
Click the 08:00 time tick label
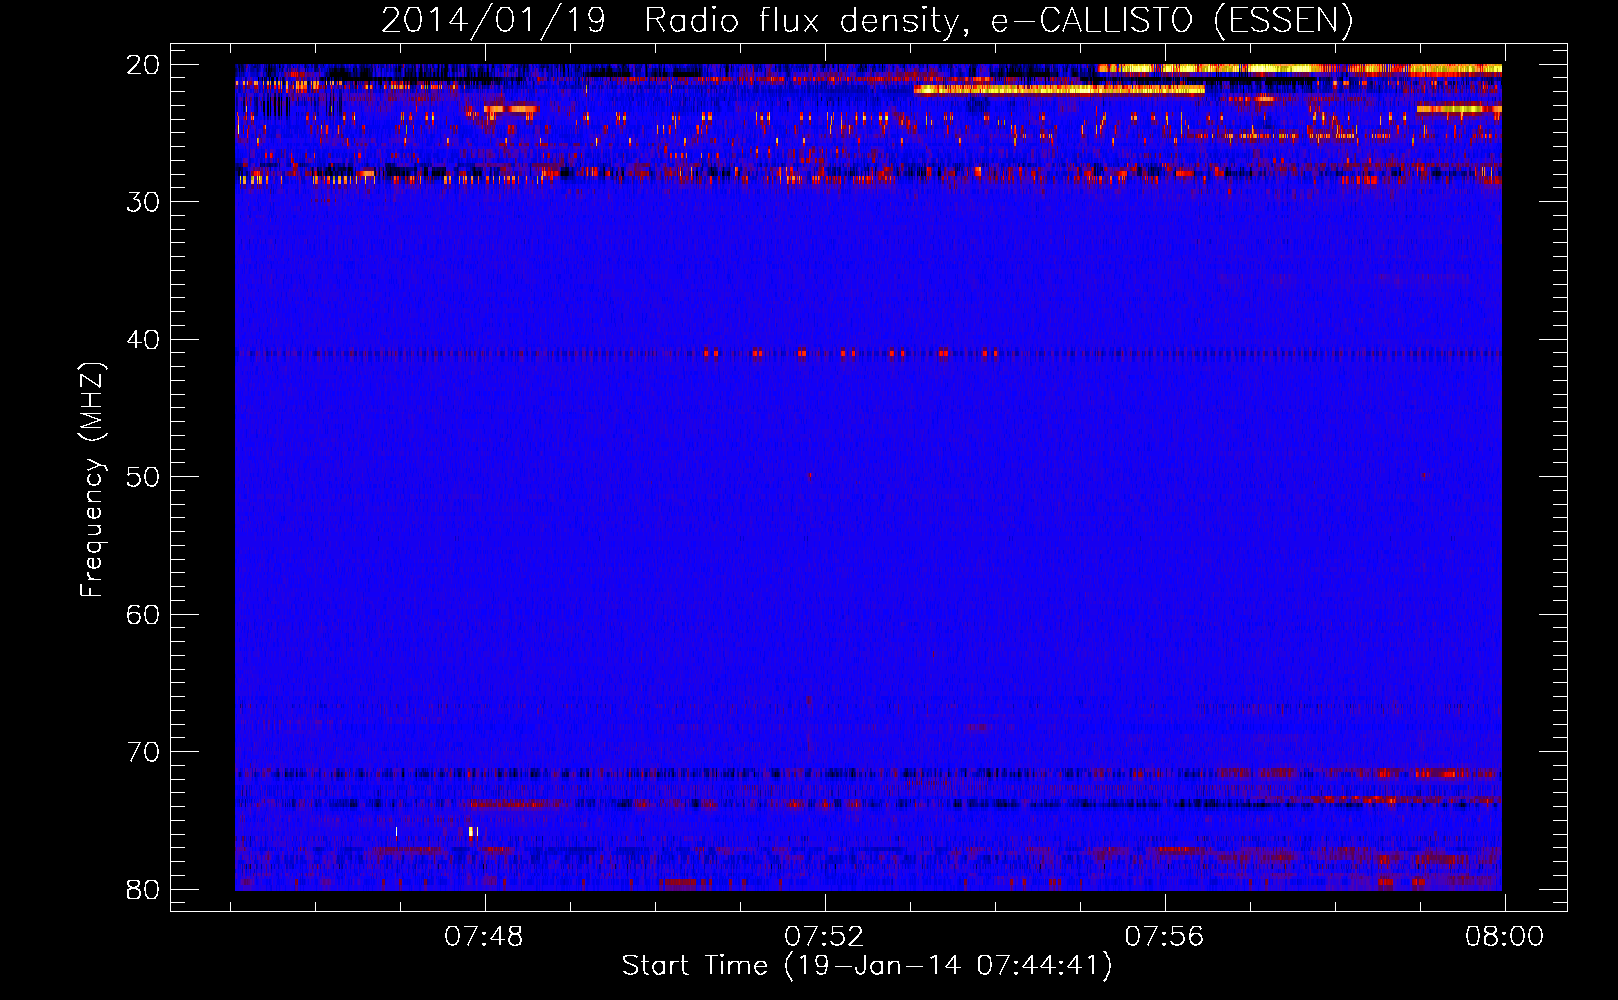(1505, 937)
